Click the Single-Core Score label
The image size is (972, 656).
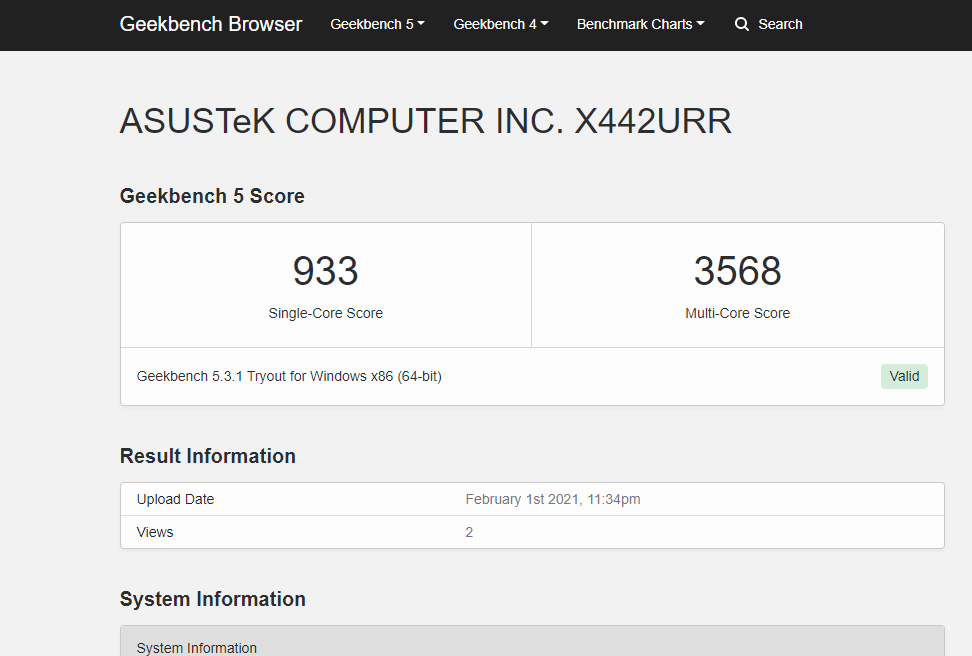(x=325, y=313)
